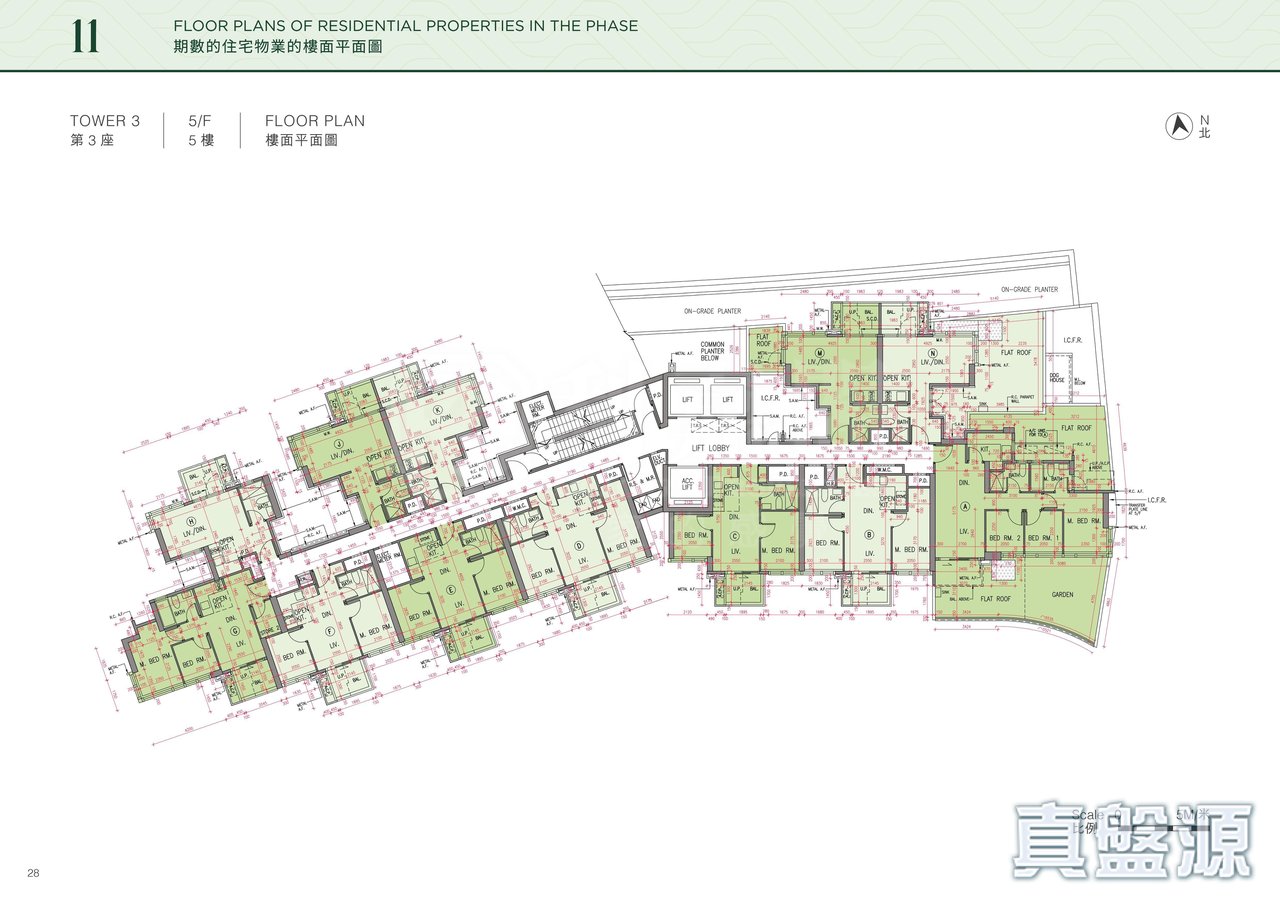
Task: Click the circled unit letter "A"
Action: (965, 506)
